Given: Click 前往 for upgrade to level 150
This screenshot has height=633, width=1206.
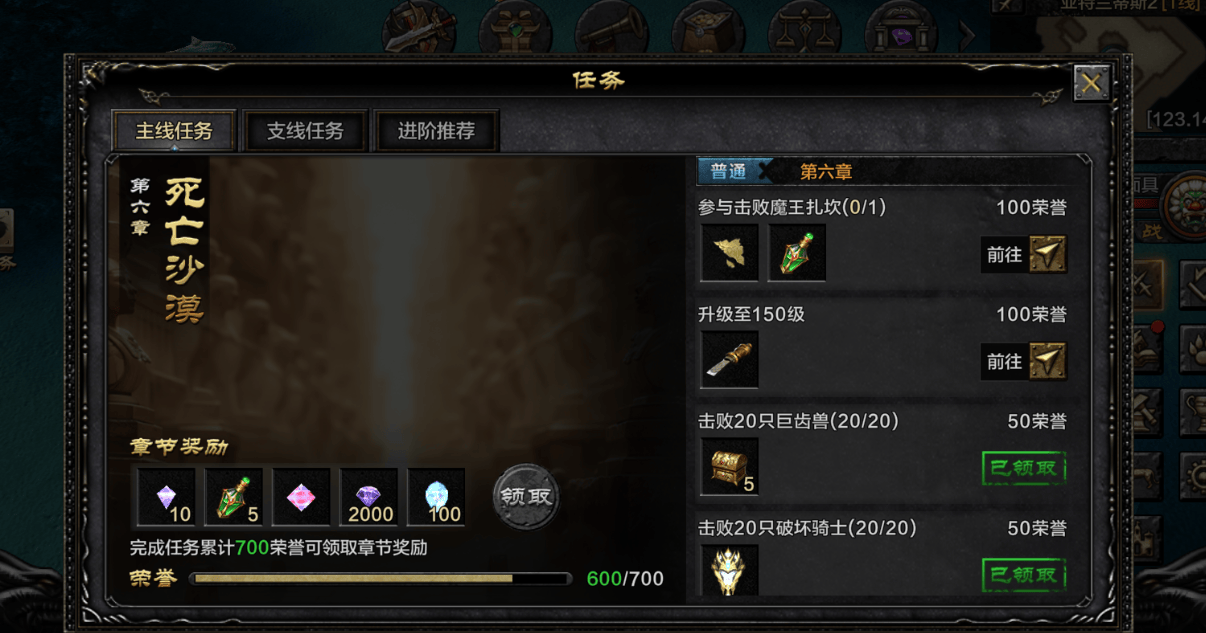Looking at the screenshot, I should [x=1024, y=362].
